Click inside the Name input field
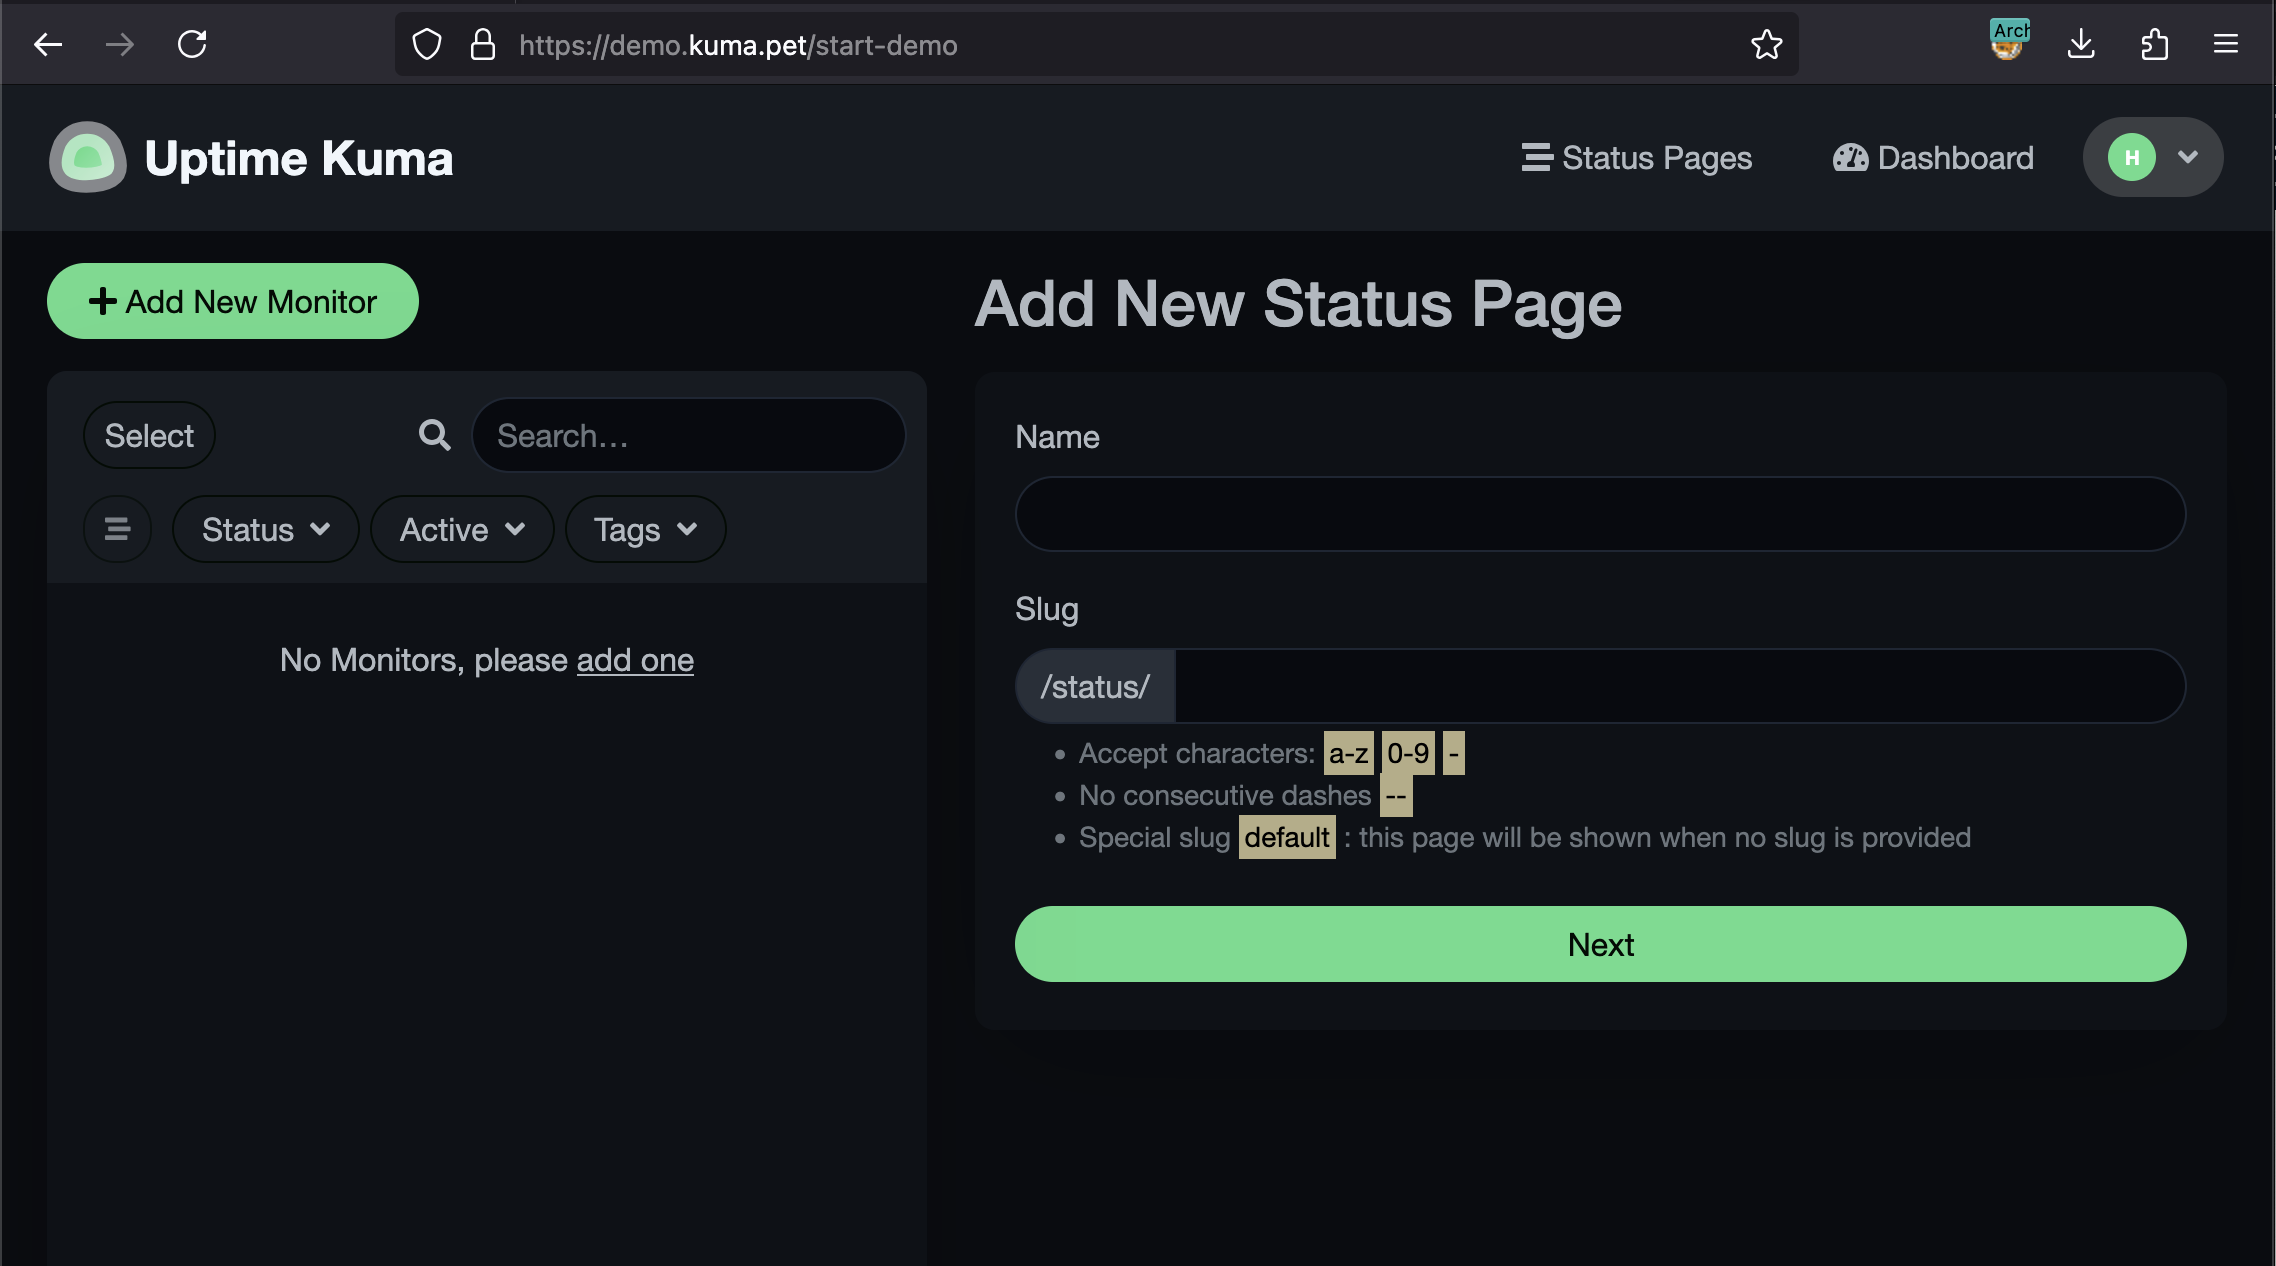Screen dimensions: 2276x1266 (x=1598, y=514)
